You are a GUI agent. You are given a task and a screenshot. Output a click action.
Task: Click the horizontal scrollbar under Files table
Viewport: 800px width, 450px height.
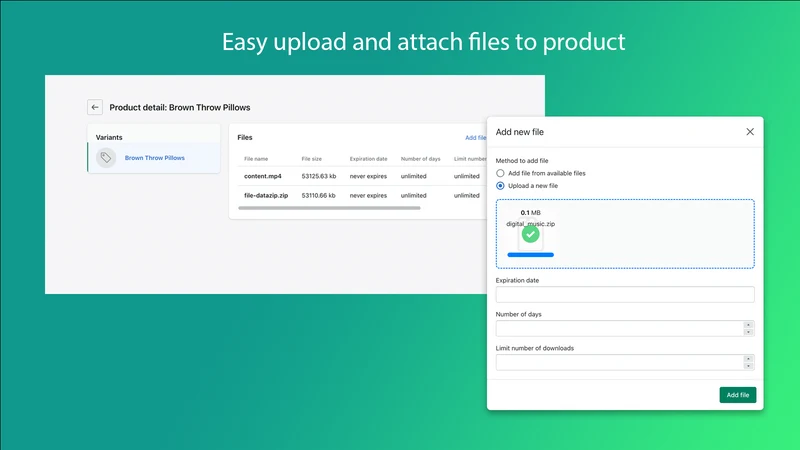330,208
